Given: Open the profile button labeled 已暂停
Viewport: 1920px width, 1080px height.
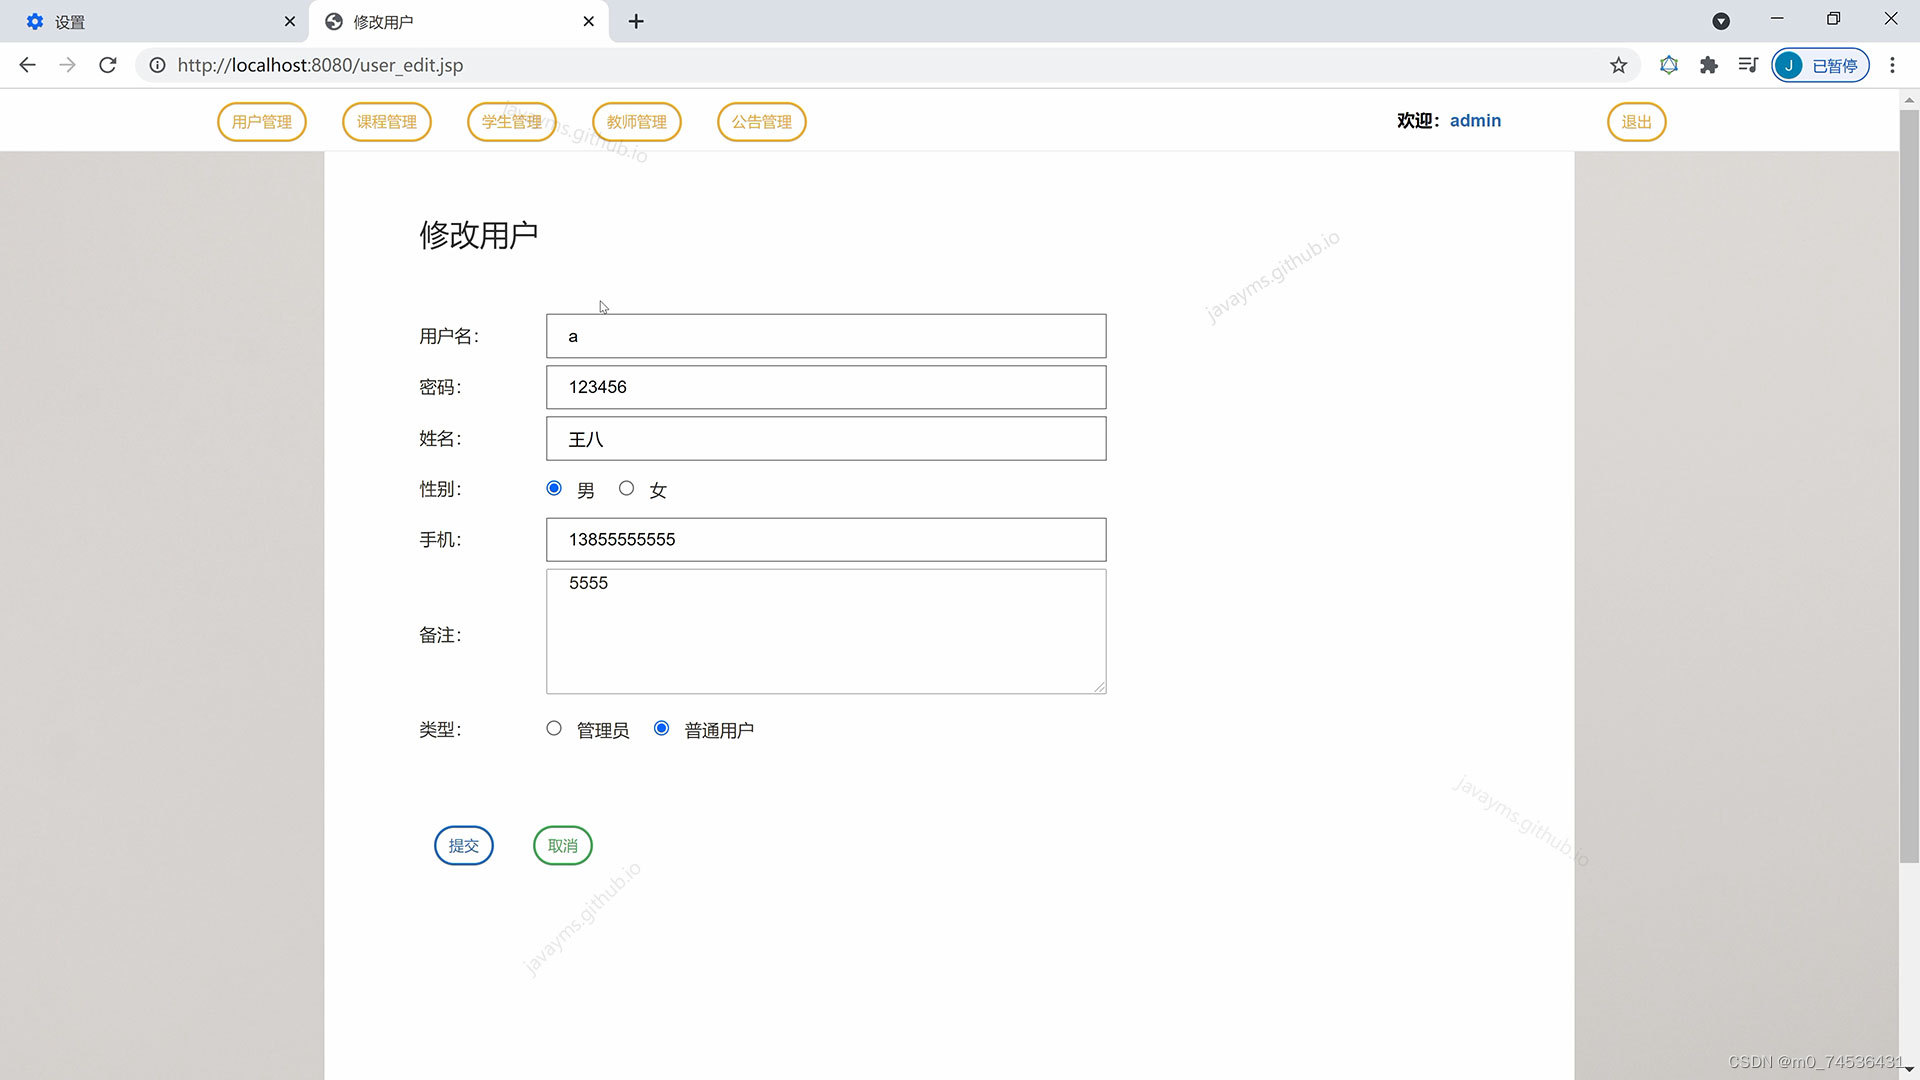Looking at the screenshot, I should (x=1820, y=65).
